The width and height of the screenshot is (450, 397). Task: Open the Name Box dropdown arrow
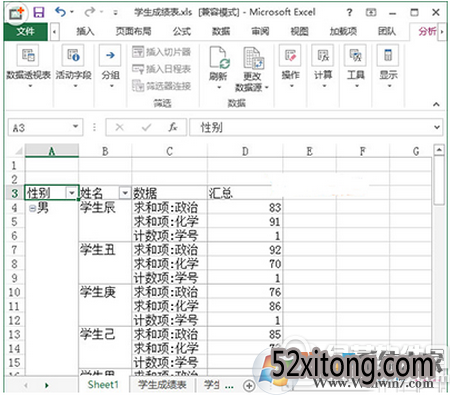click(x=76, y=127)
